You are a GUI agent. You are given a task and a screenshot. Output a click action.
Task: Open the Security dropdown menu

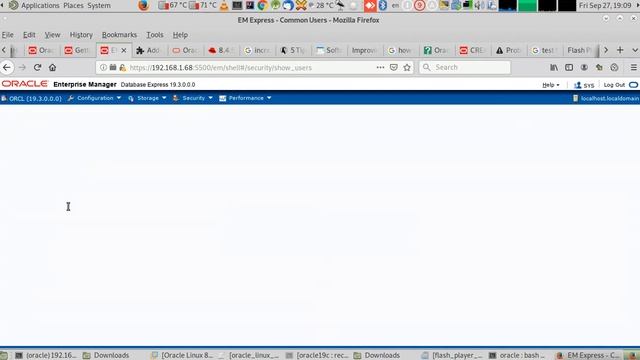(193, 98)
